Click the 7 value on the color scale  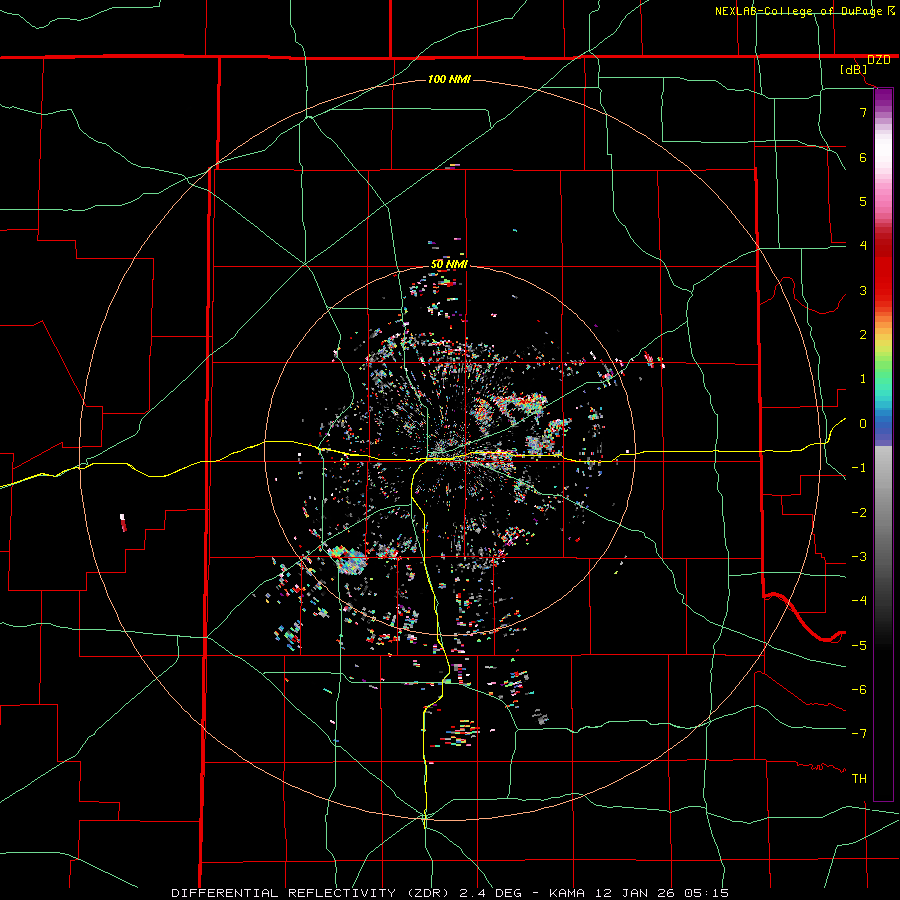[863, 112]
